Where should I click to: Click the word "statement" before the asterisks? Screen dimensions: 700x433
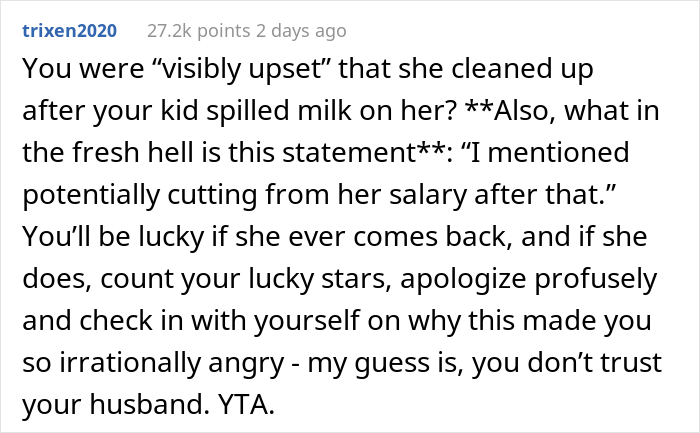(349, 152)
